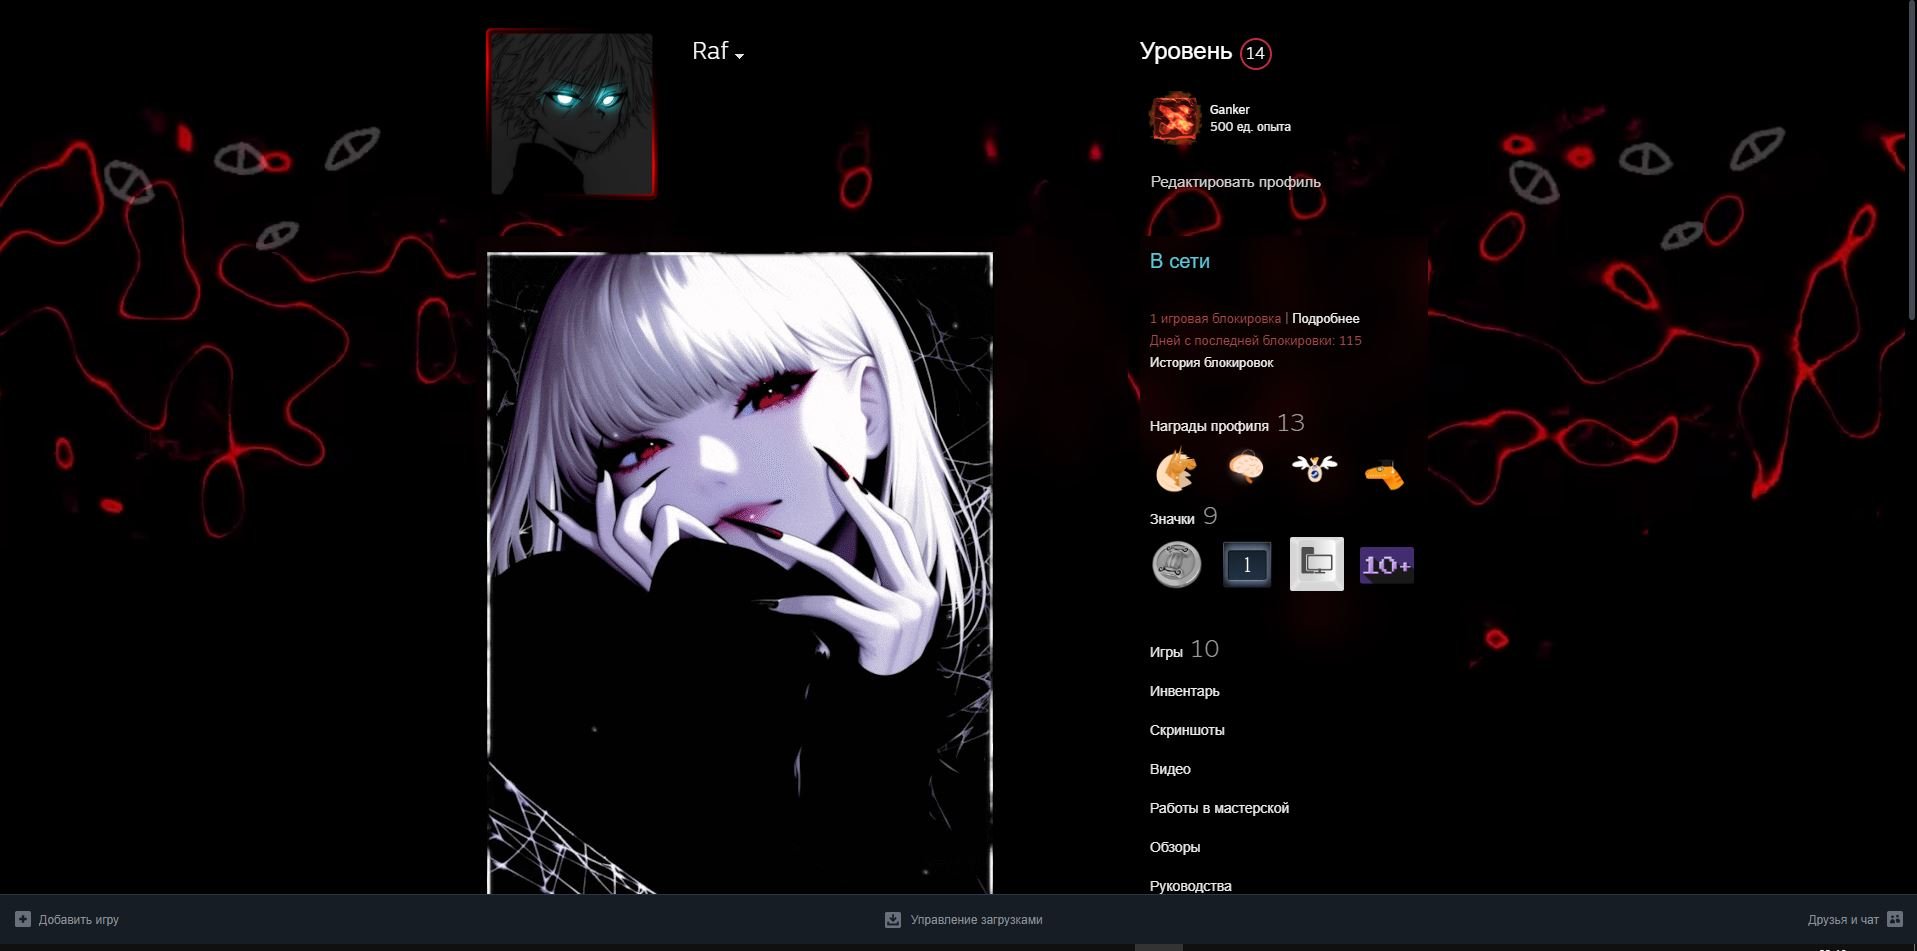Viewport: 1917px width, 951px height.
Task: Open the Награды профиля section link
Action: (1209, 426)
